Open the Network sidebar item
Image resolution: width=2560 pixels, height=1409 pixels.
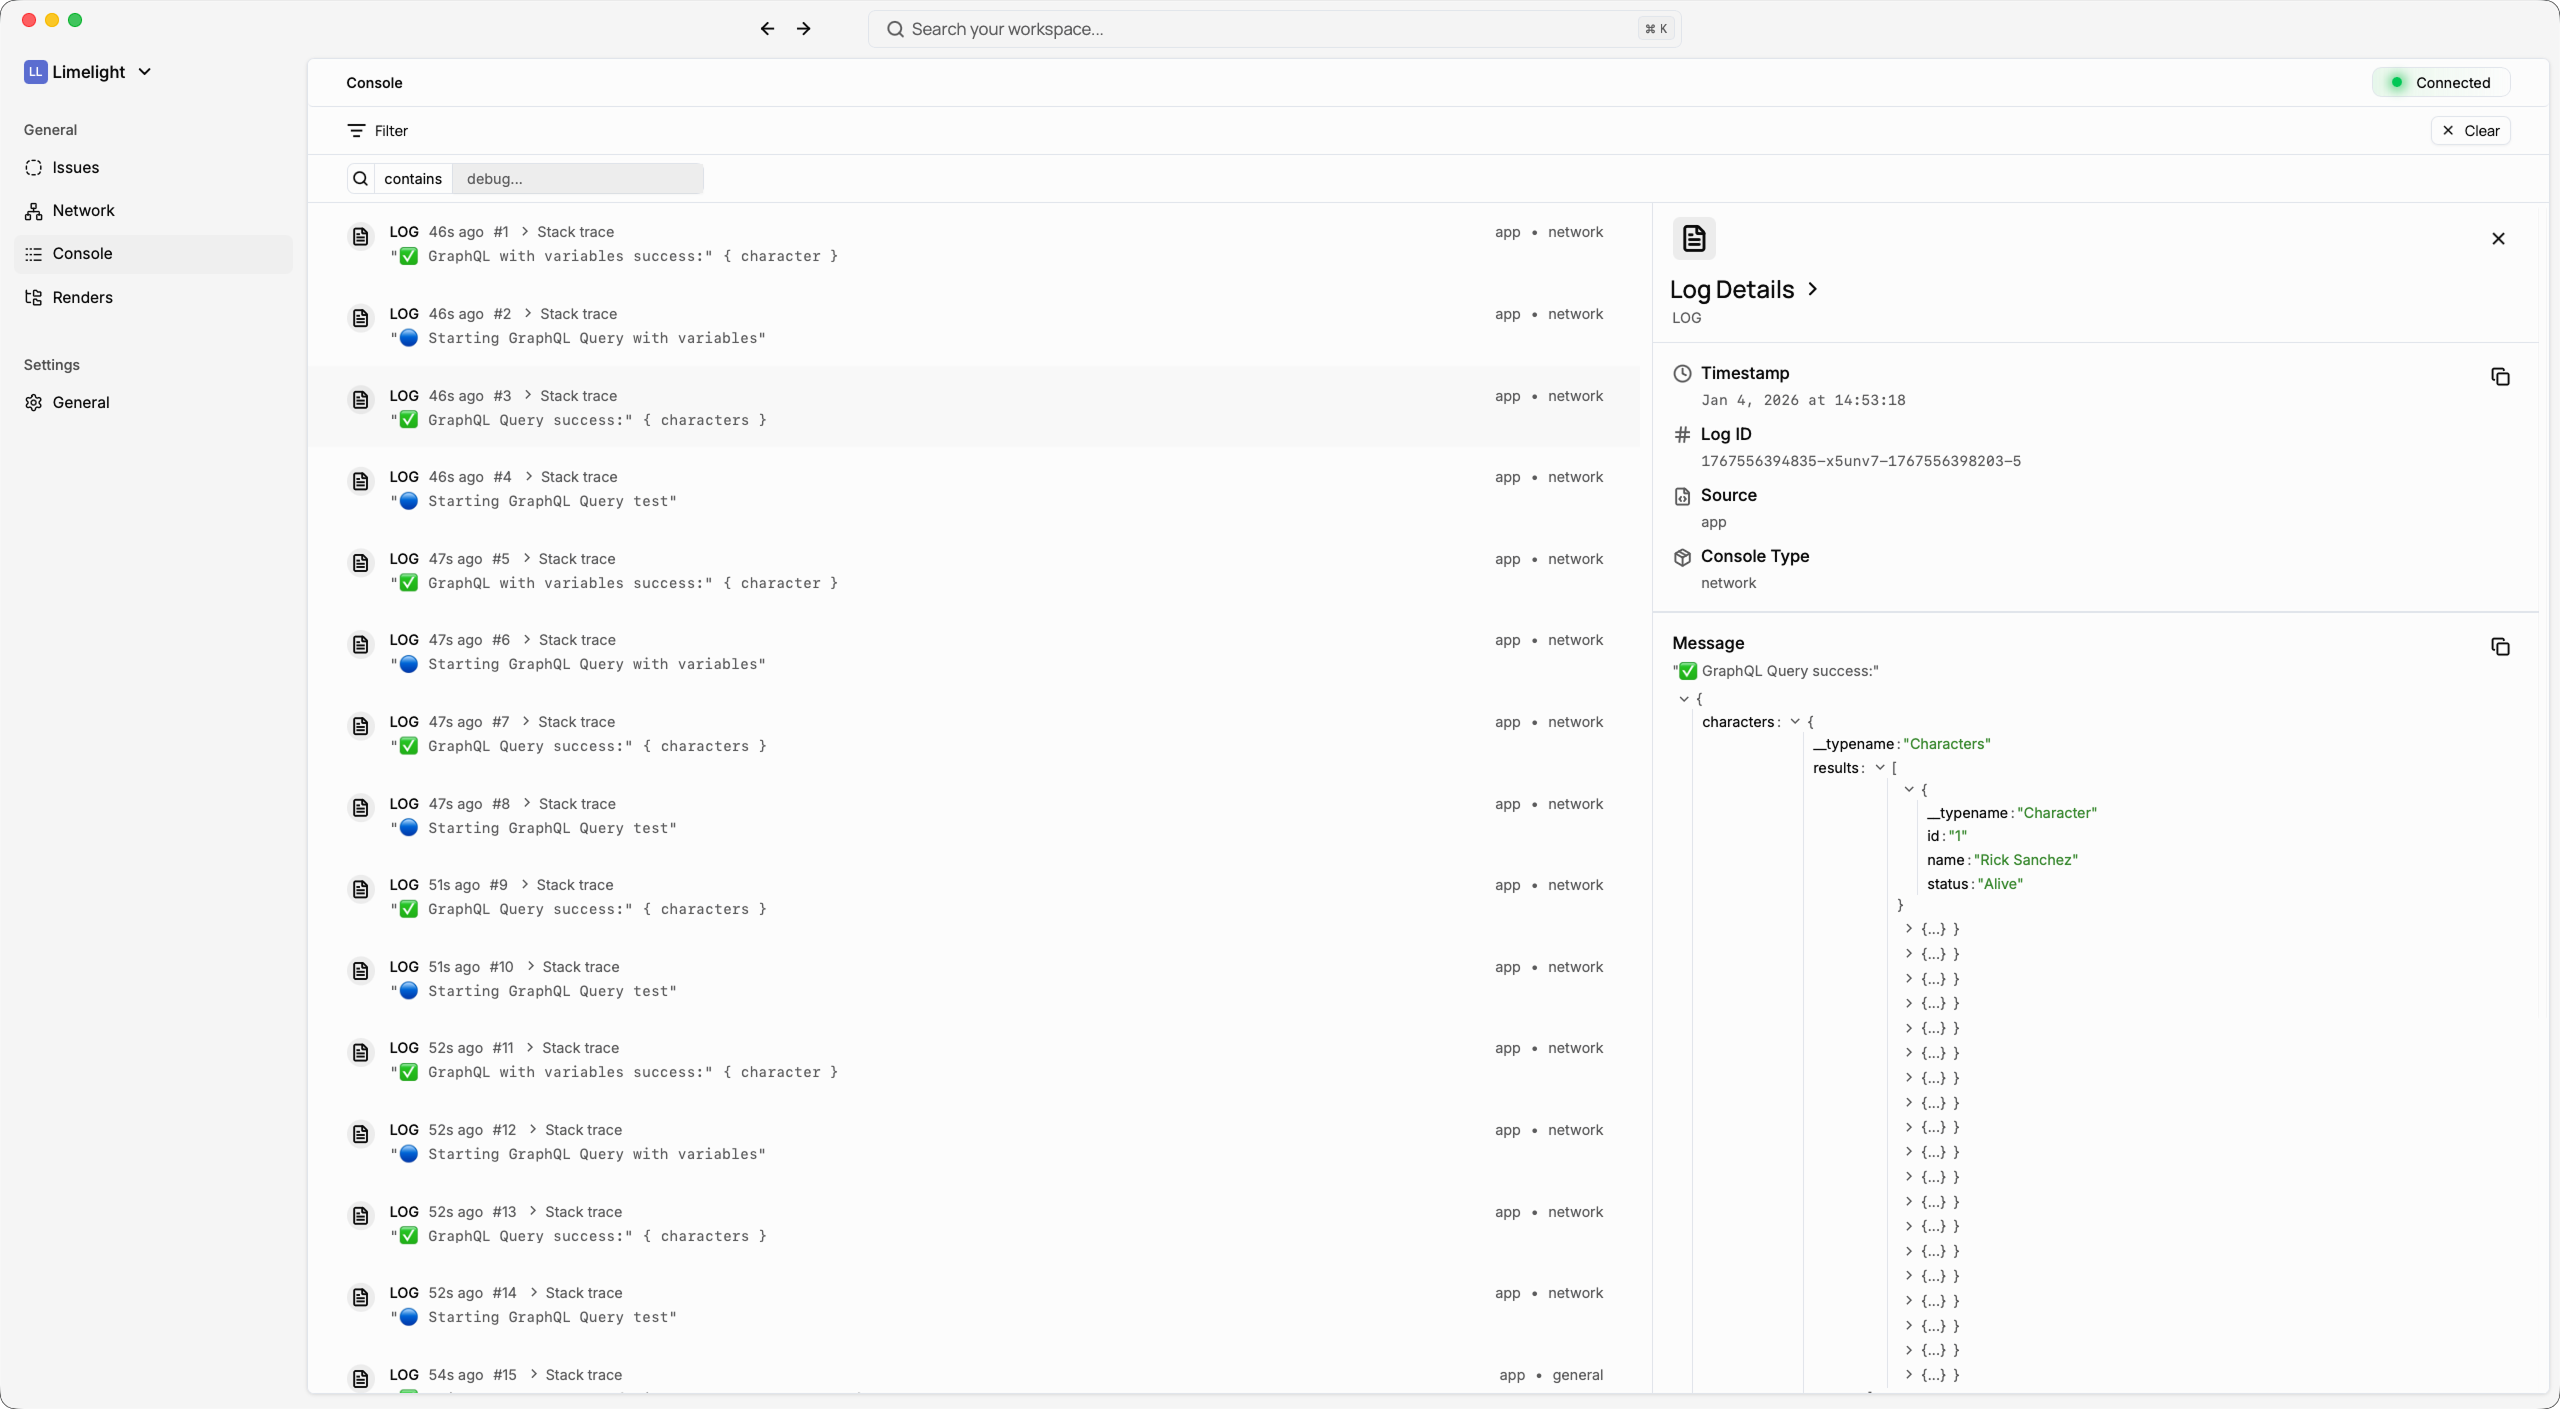153,210
